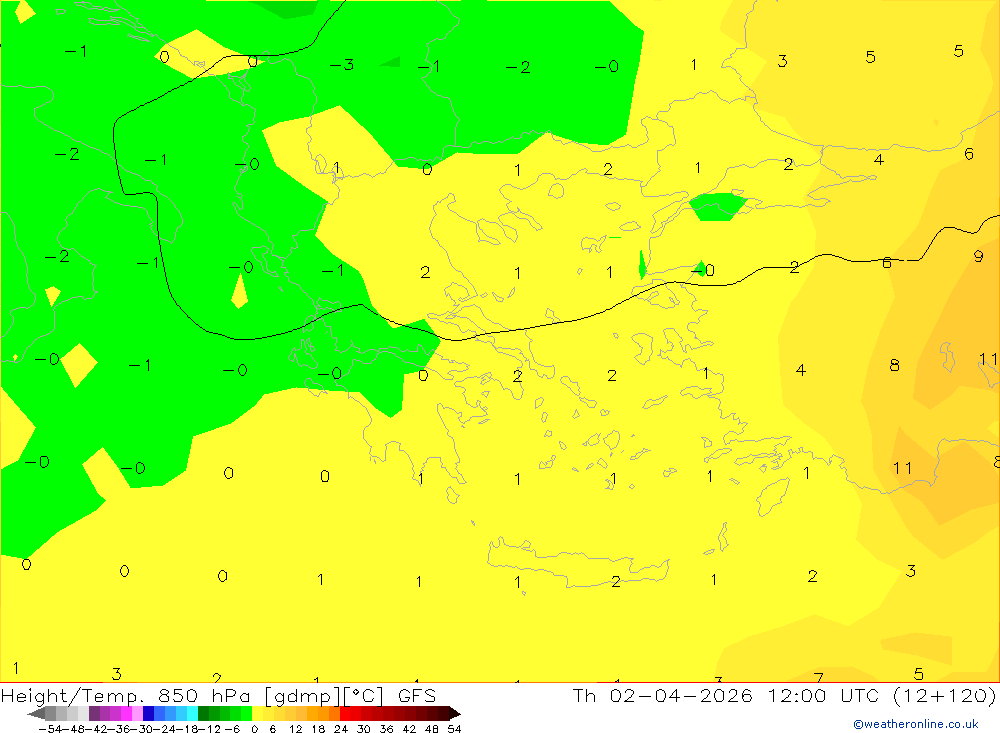
Task: Click the Height/Temp. 850 hPa map title
Action: coord(126,695)
